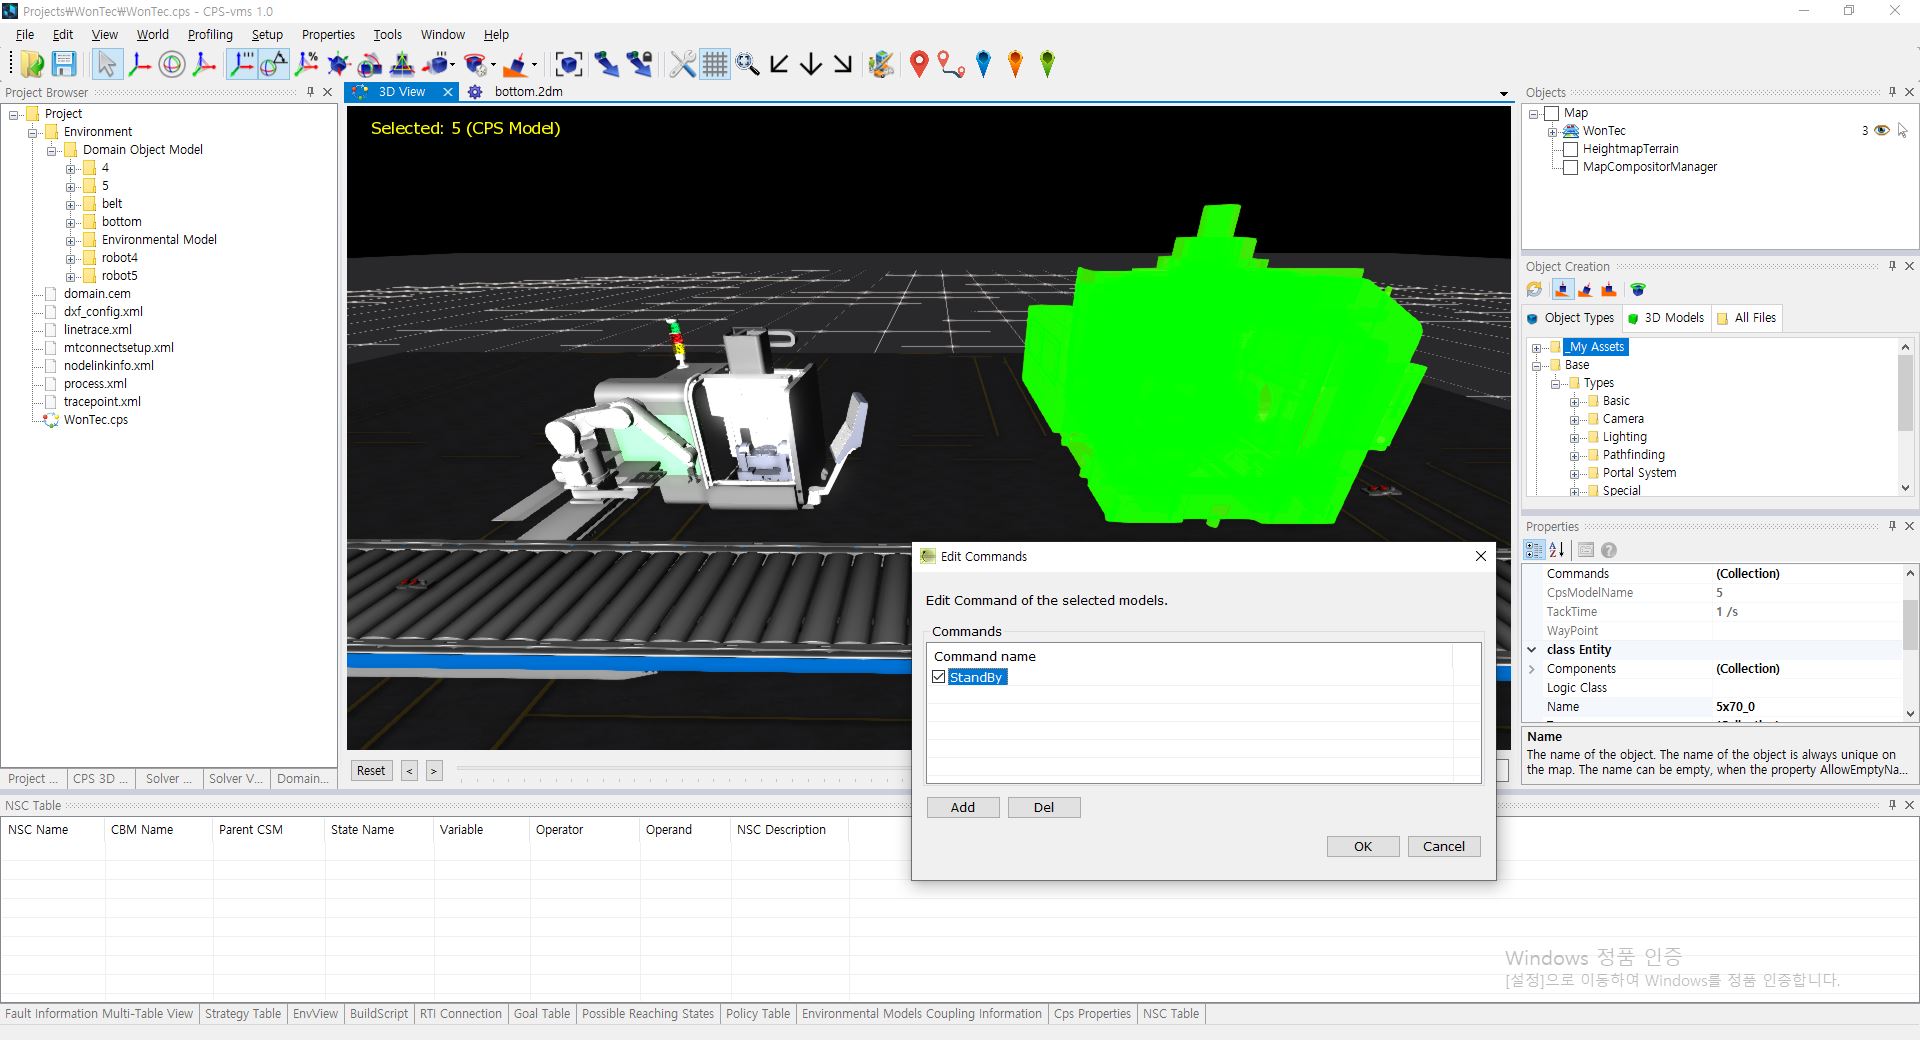1920x1040 pixels.
Task: Collapse the Domain Object Model node
Action: point(52,150)
